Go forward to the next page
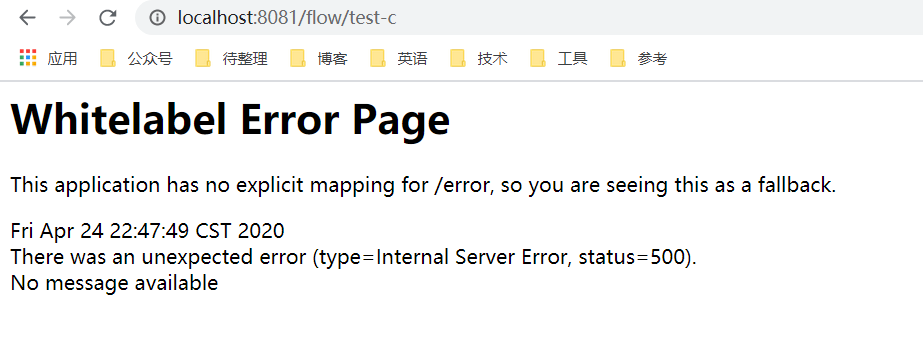The width and height of the screenshot is (923, 361). click(x=68, y=18)
